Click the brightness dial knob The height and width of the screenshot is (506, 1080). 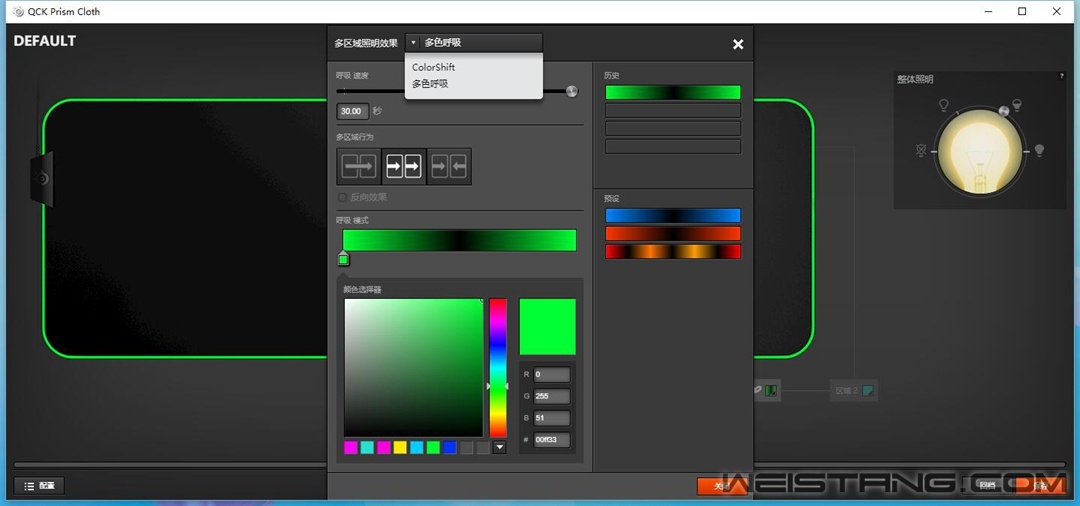coord(1005,111)
